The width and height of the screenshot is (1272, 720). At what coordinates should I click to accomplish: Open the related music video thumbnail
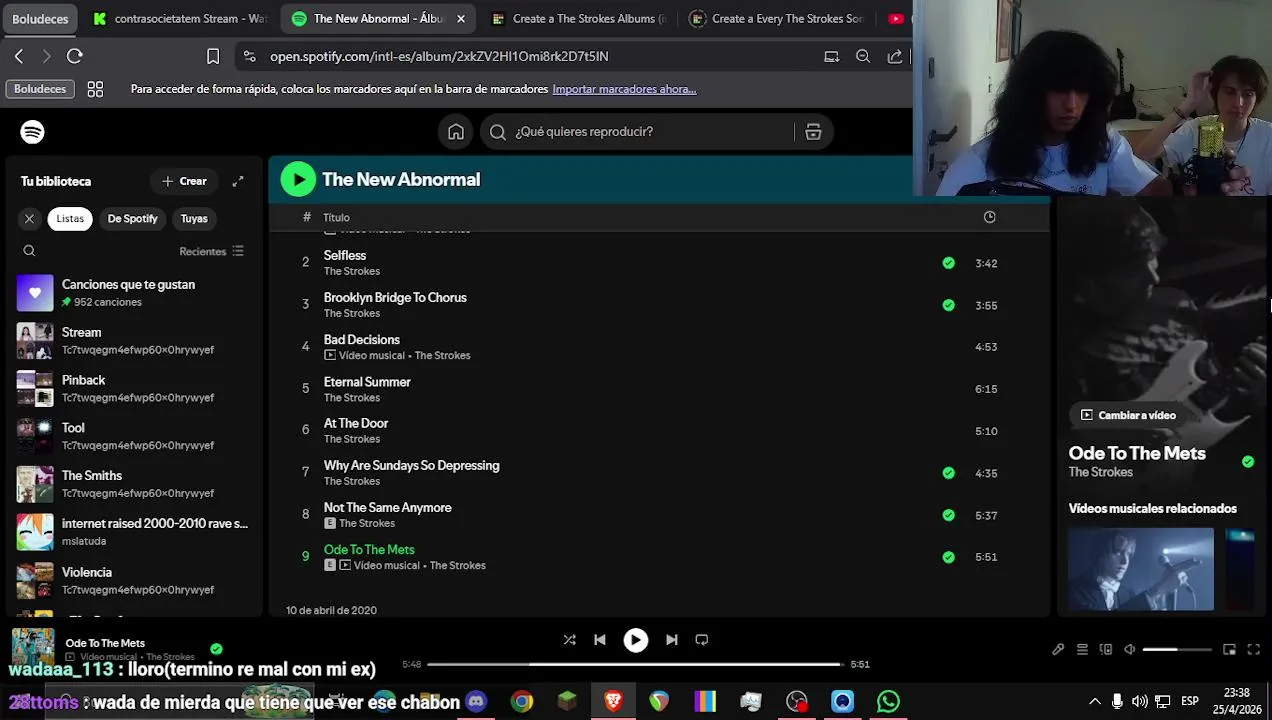[1141, 569]
